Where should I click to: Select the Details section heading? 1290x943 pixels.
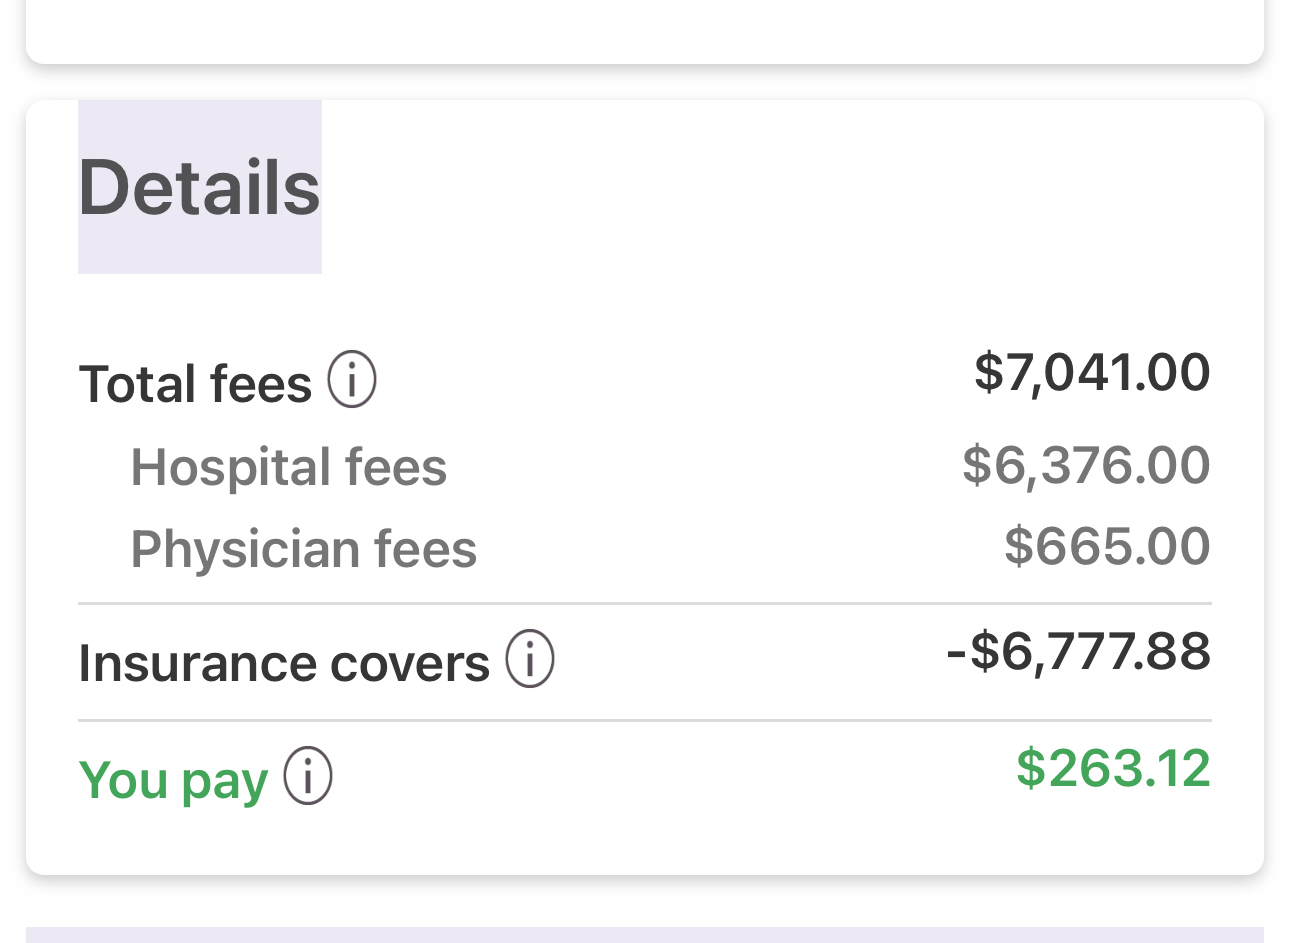(200, 187)
